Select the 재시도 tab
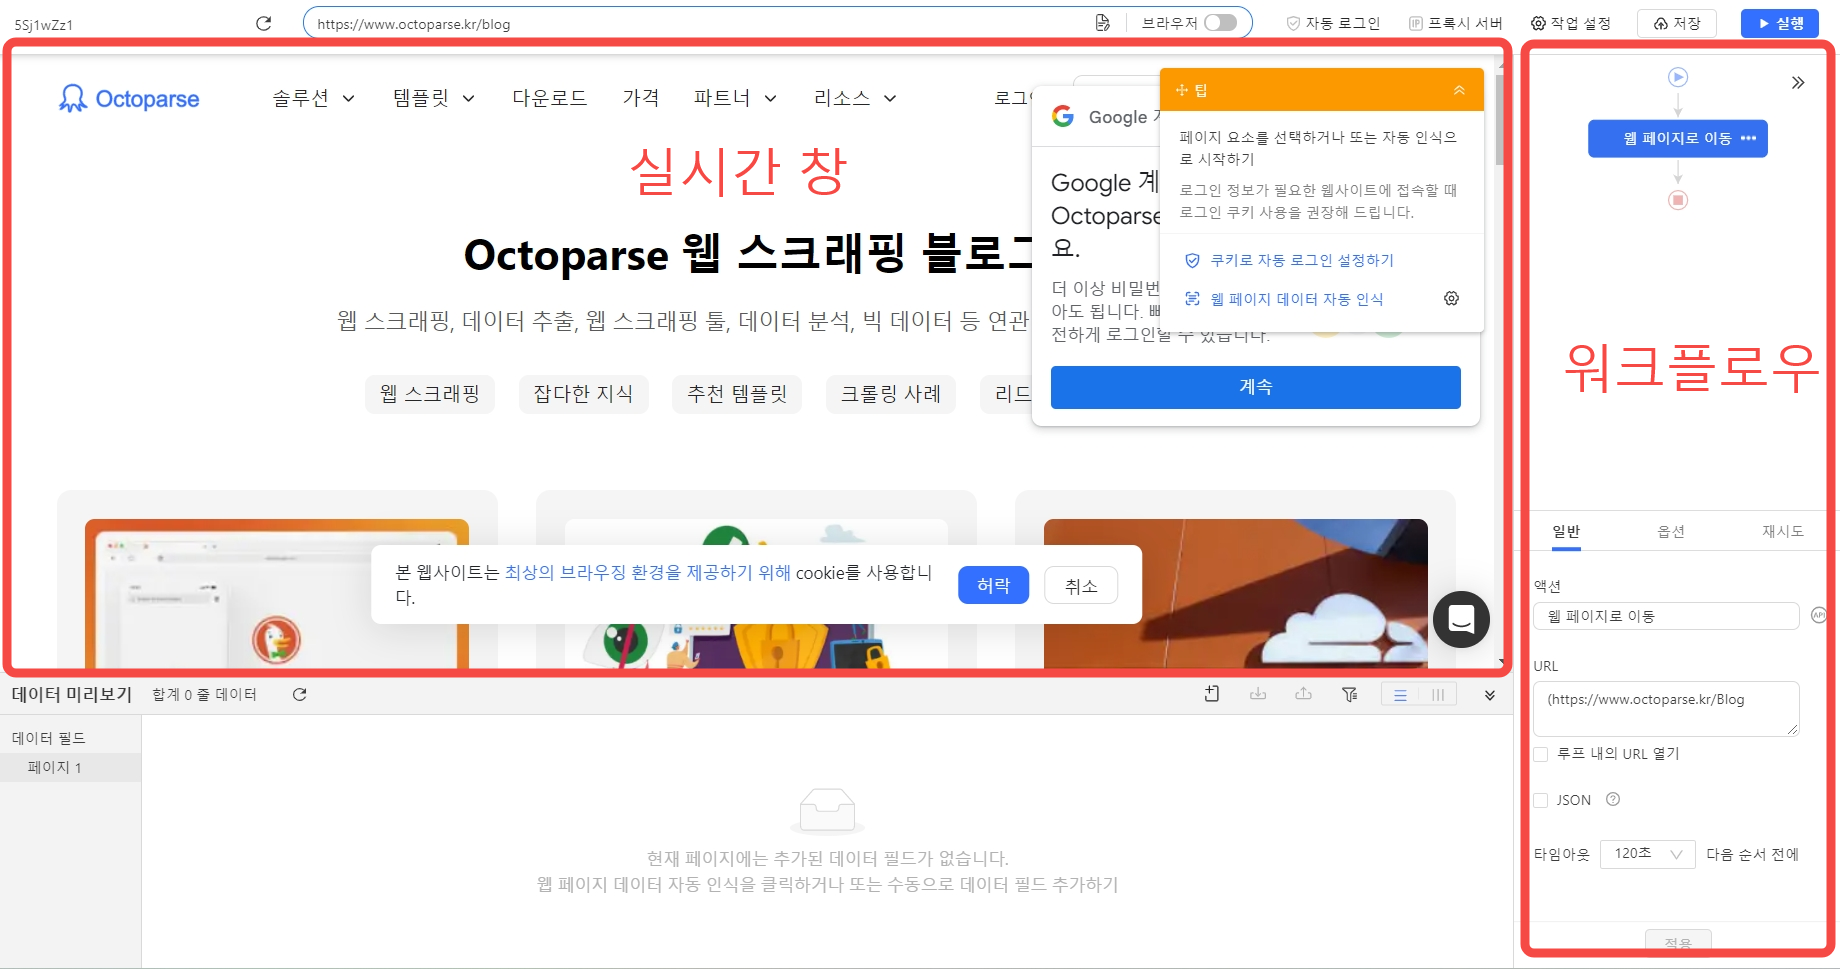This screenshot has height=969, width=1840. point(1782,532)
